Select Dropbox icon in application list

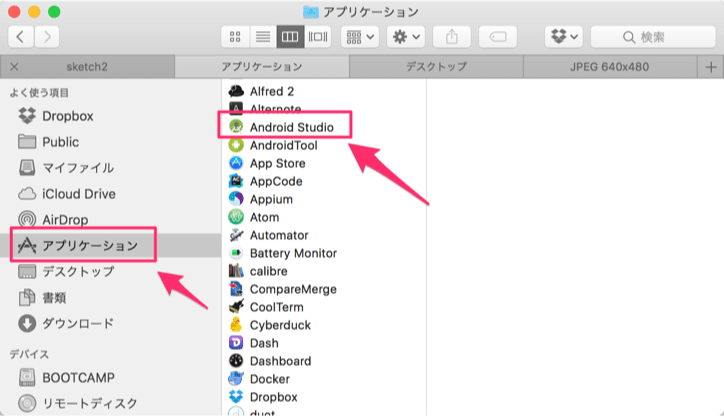(x=236, y=397)
